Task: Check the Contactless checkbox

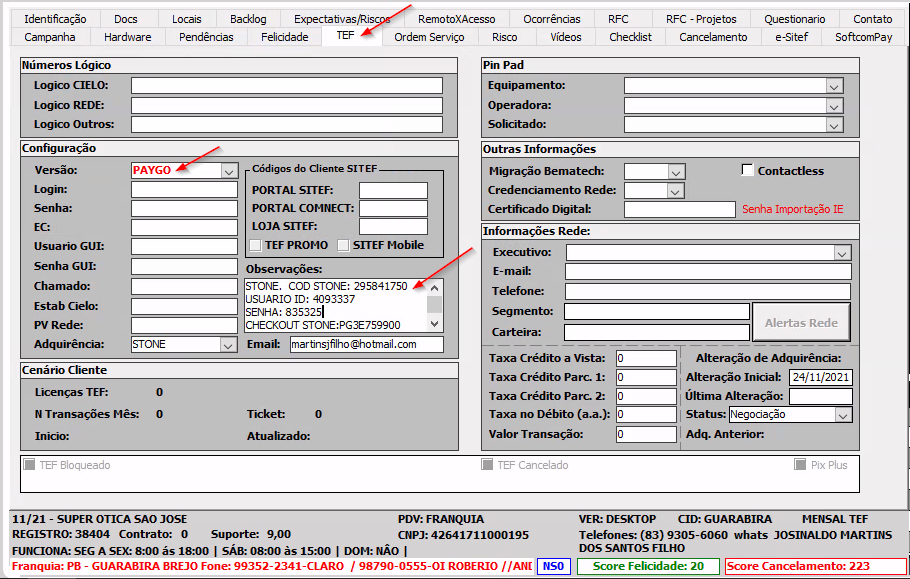Action: pyautogui.click(x=747, y=170)
